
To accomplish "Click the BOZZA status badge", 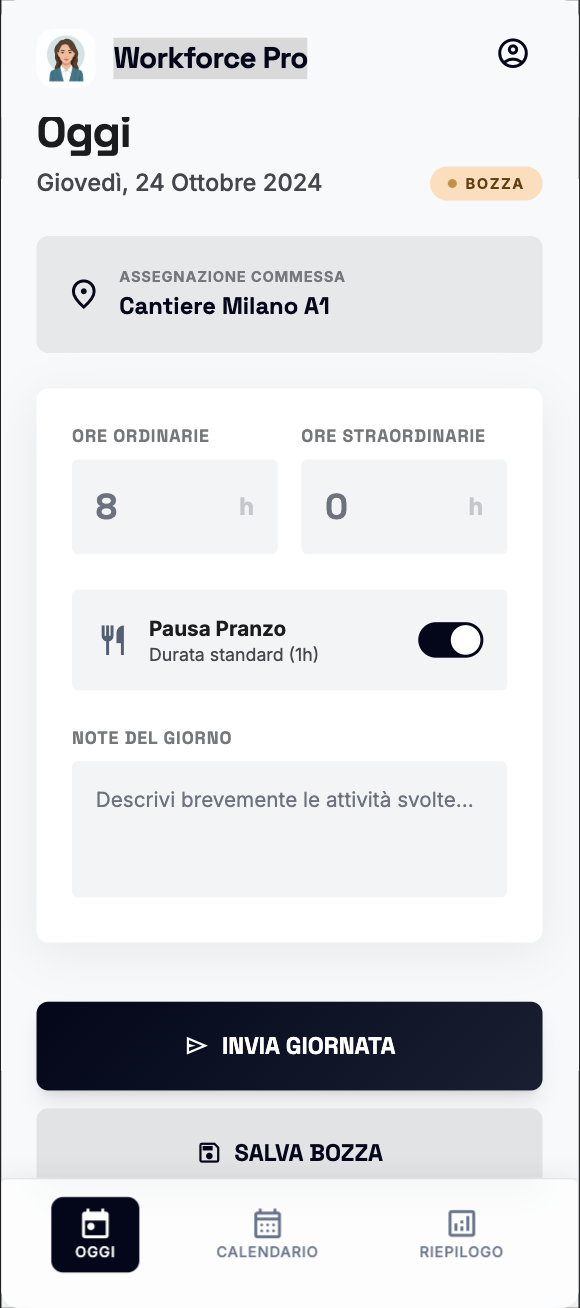I will click(x=486, y=183).
